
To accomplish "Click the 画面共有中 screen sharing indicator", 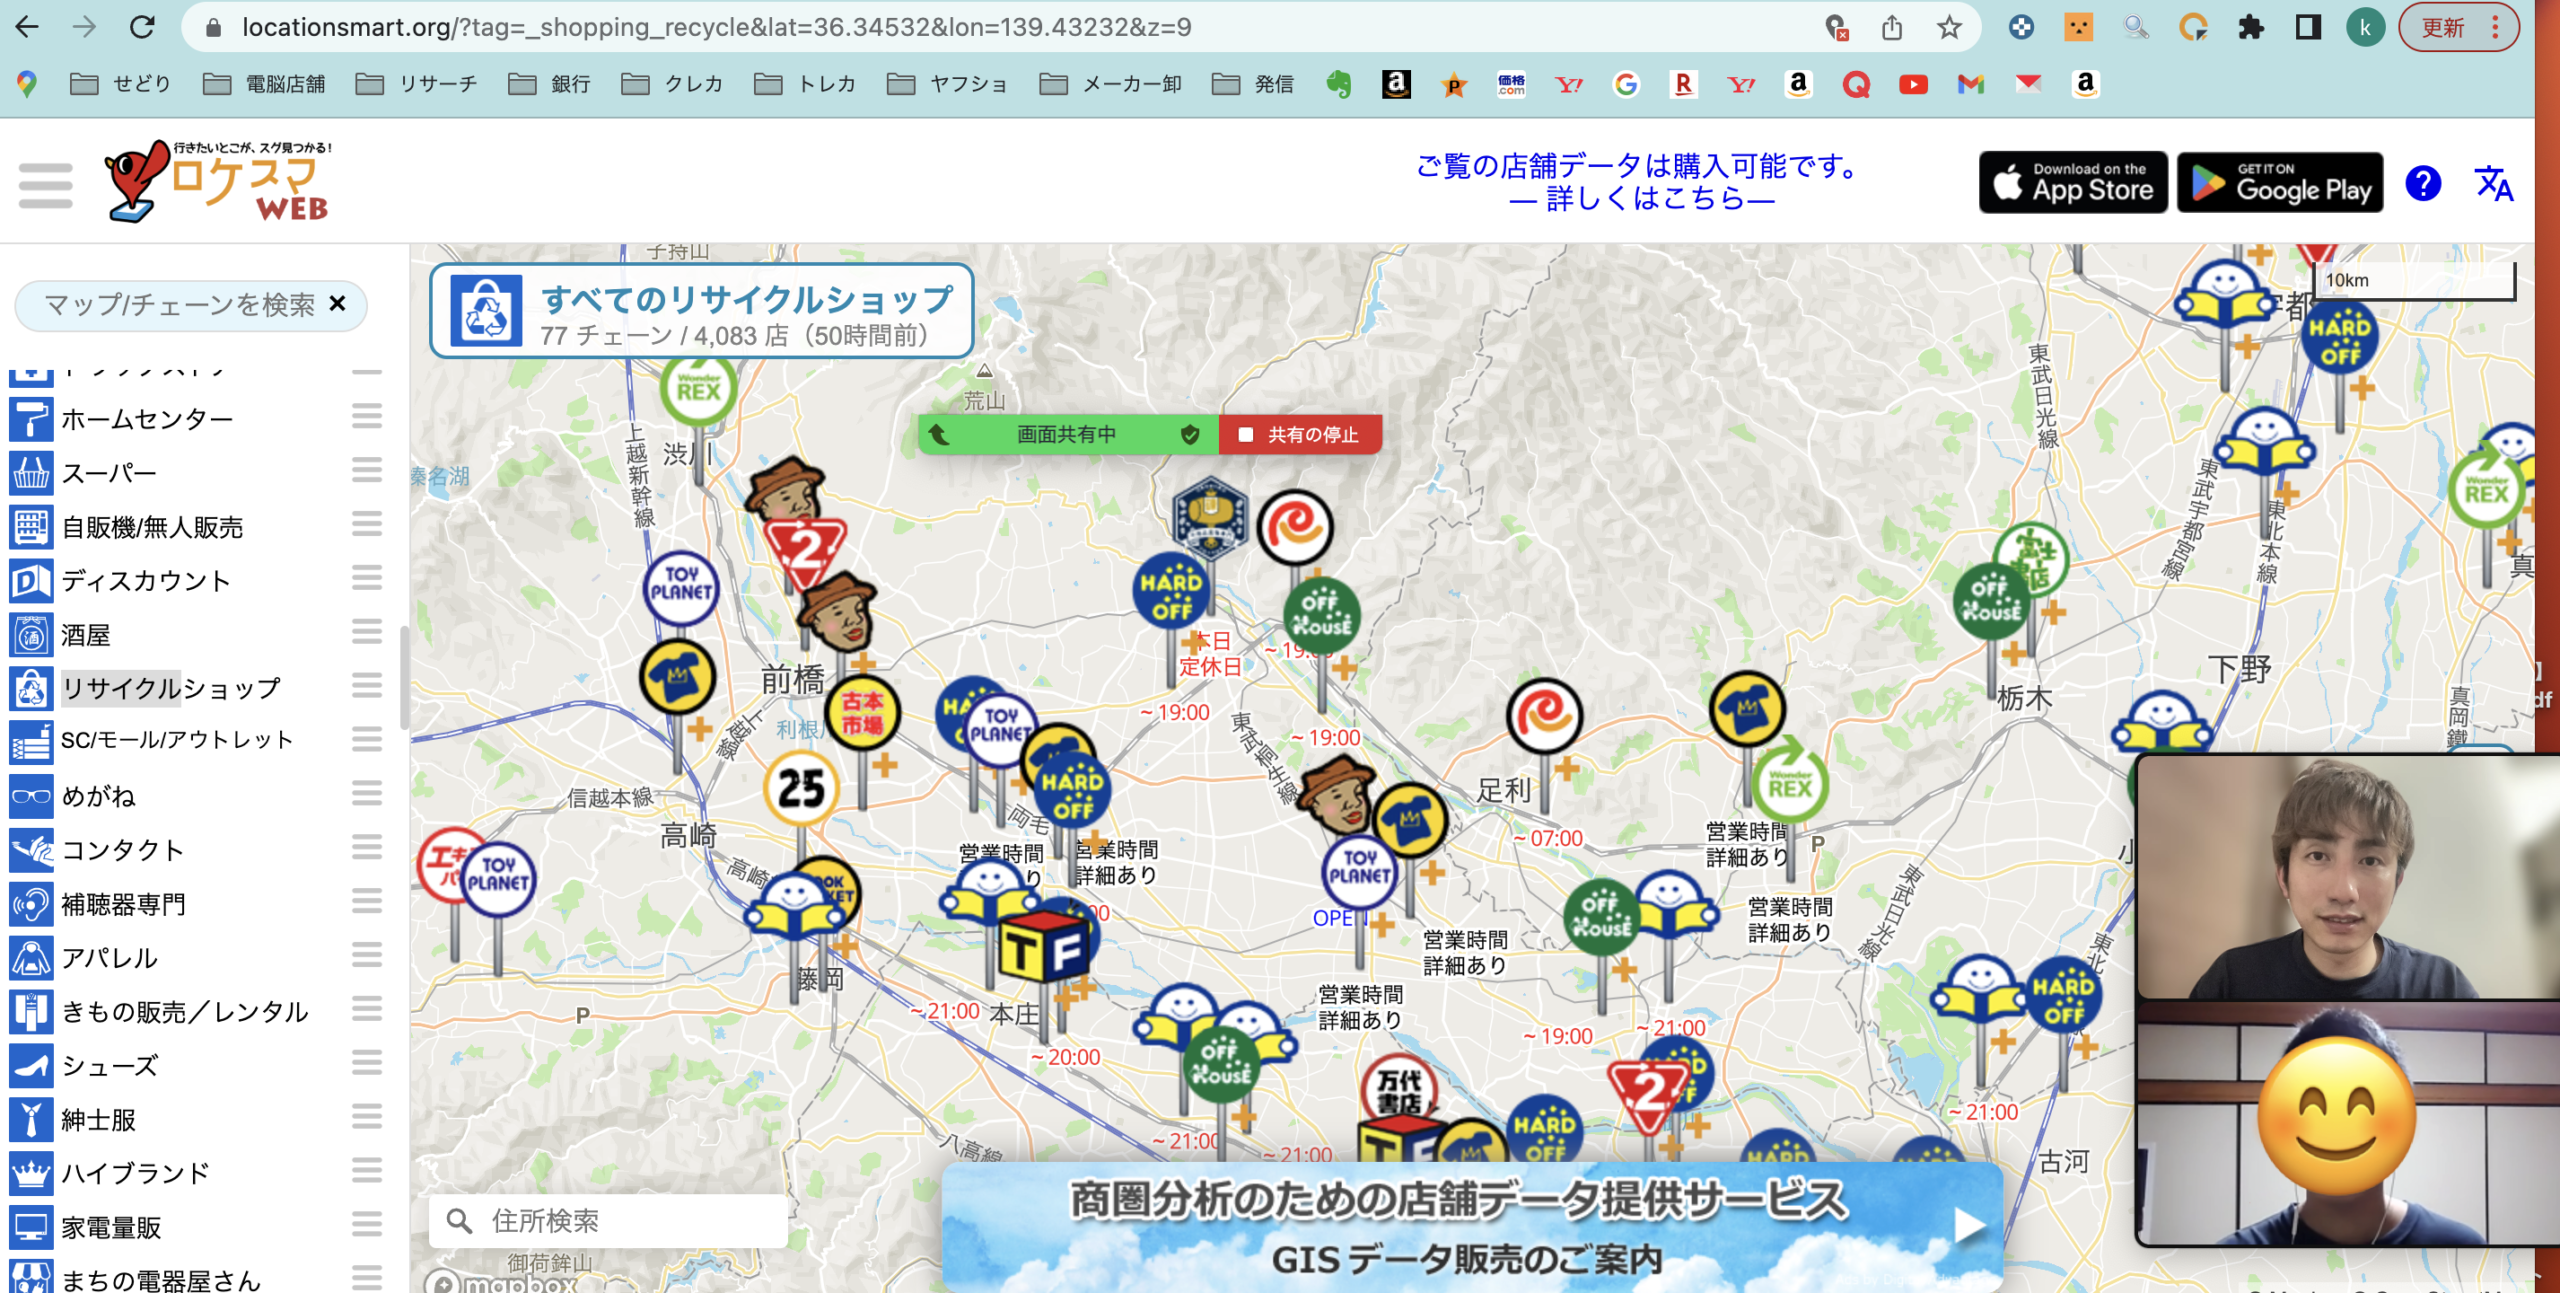I will [x=1068, y=435].
